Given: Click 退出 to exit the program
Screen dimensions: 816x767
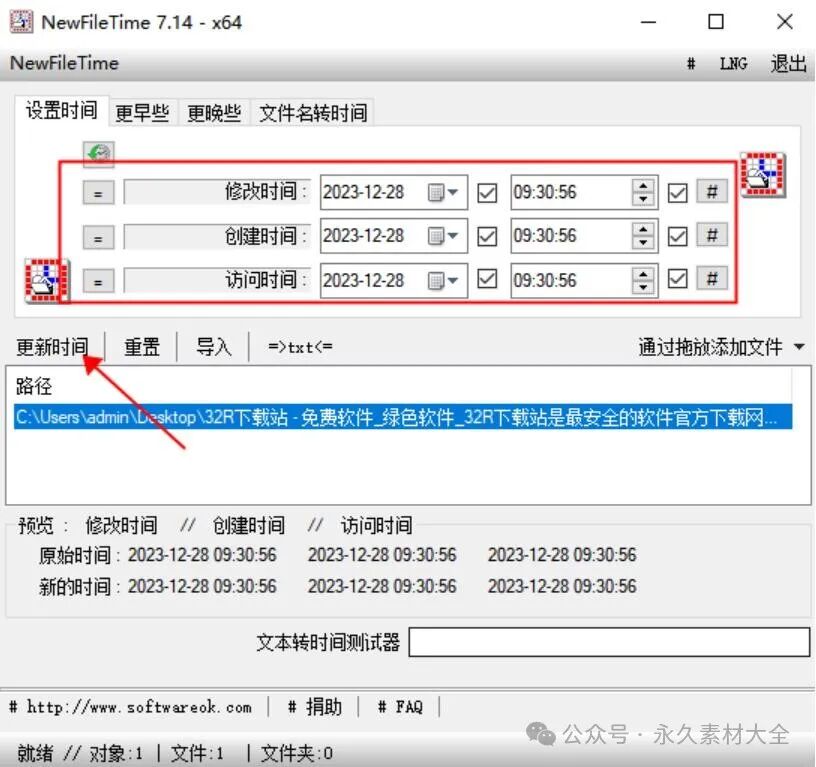Looking at the screenshot, I should point(789,63).
